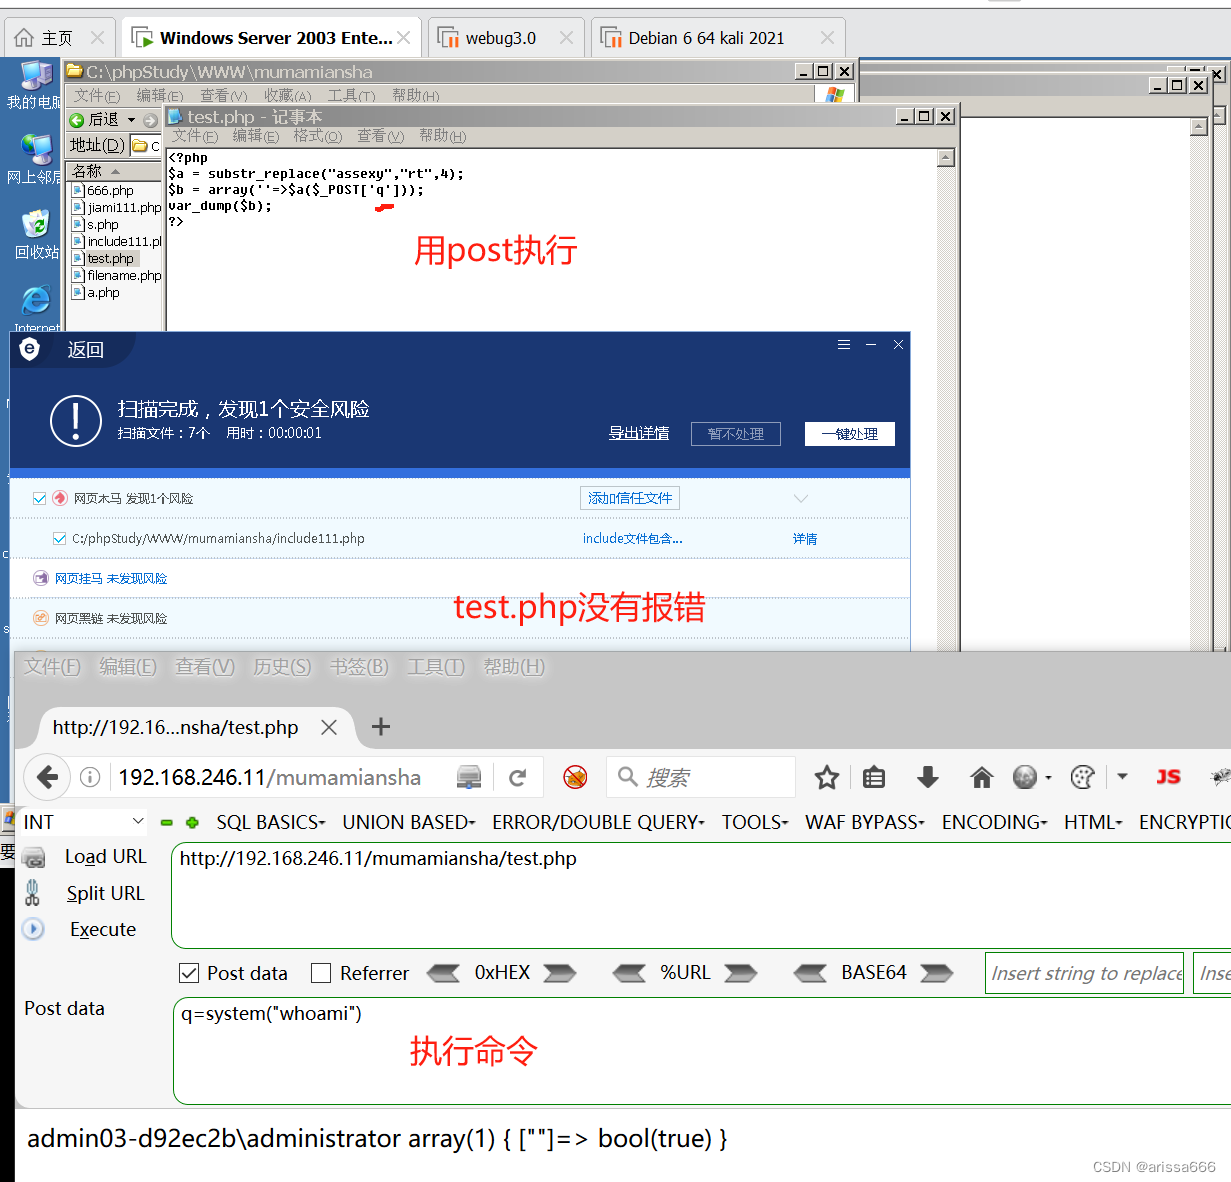Click in the Post data text area
Viewport: 1231px width, 1182px height.
tap(702, 1050)
